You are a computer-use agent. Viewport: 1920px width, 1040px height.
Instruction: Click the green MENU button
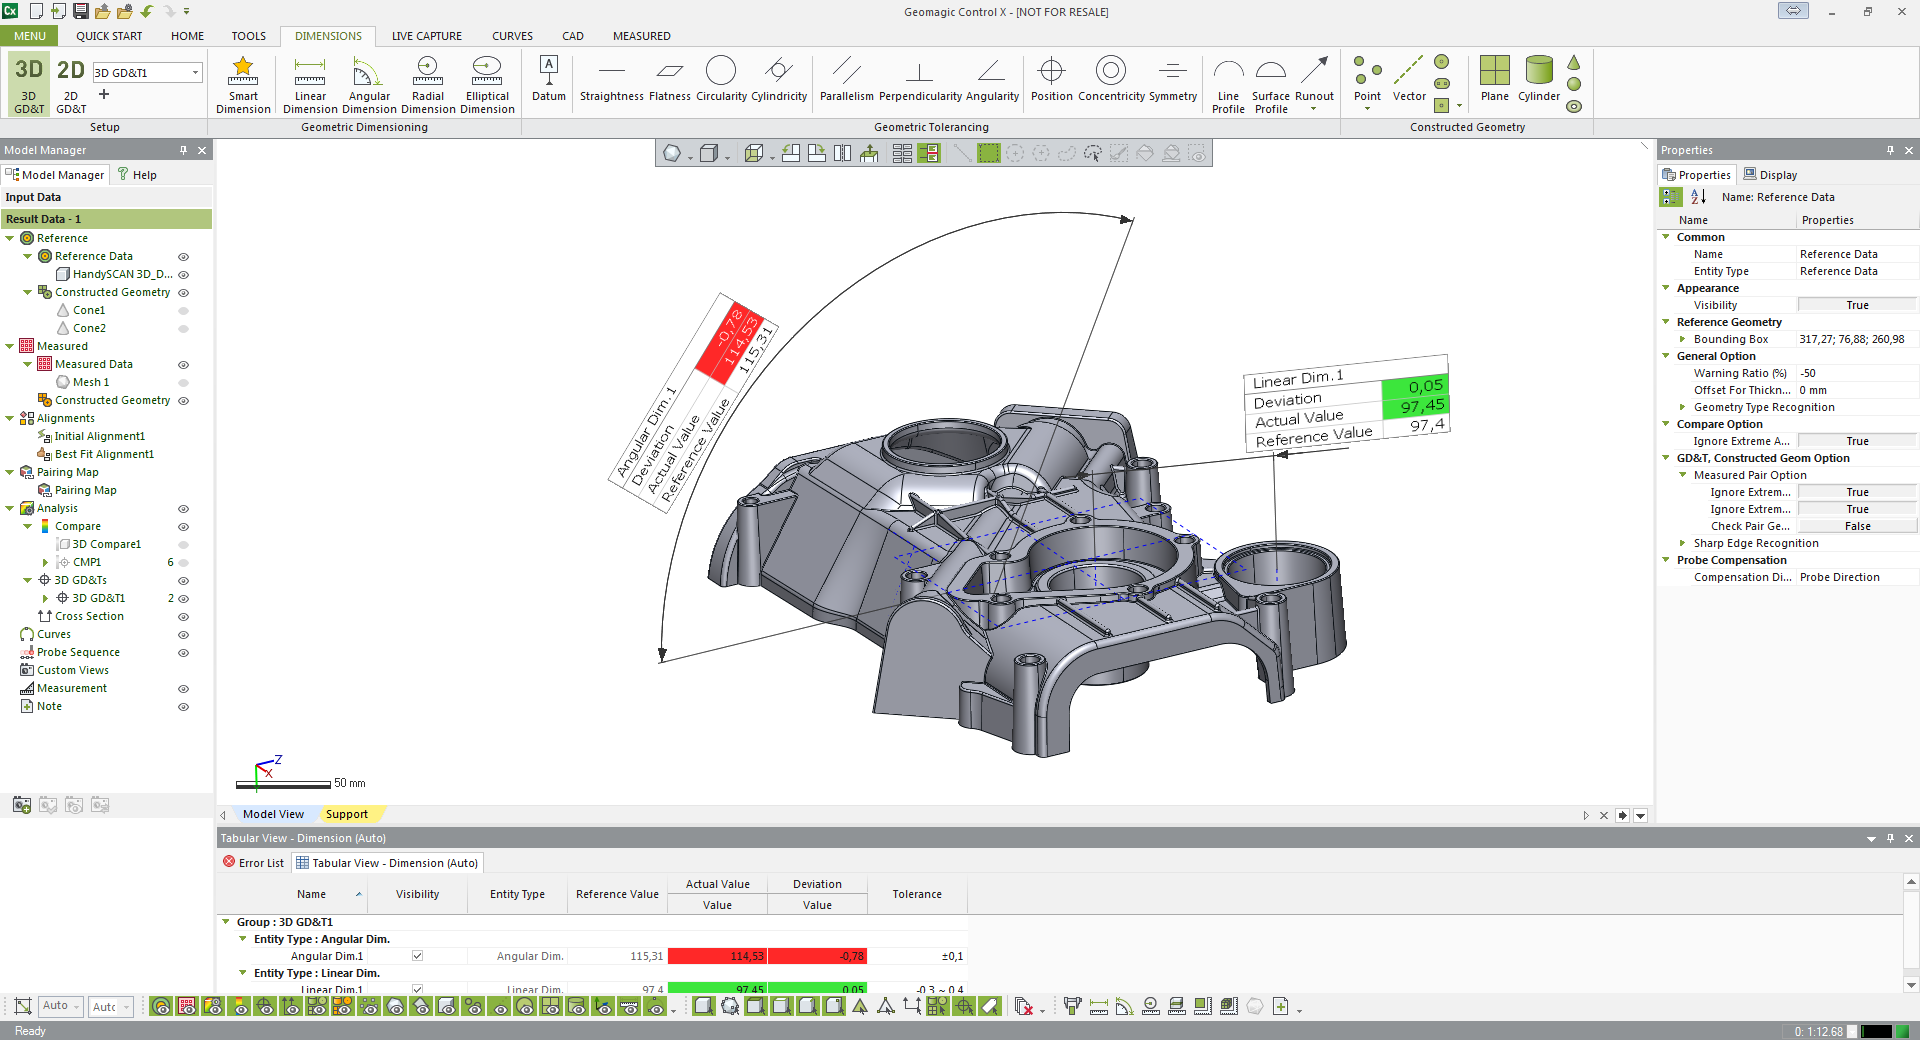30,36
